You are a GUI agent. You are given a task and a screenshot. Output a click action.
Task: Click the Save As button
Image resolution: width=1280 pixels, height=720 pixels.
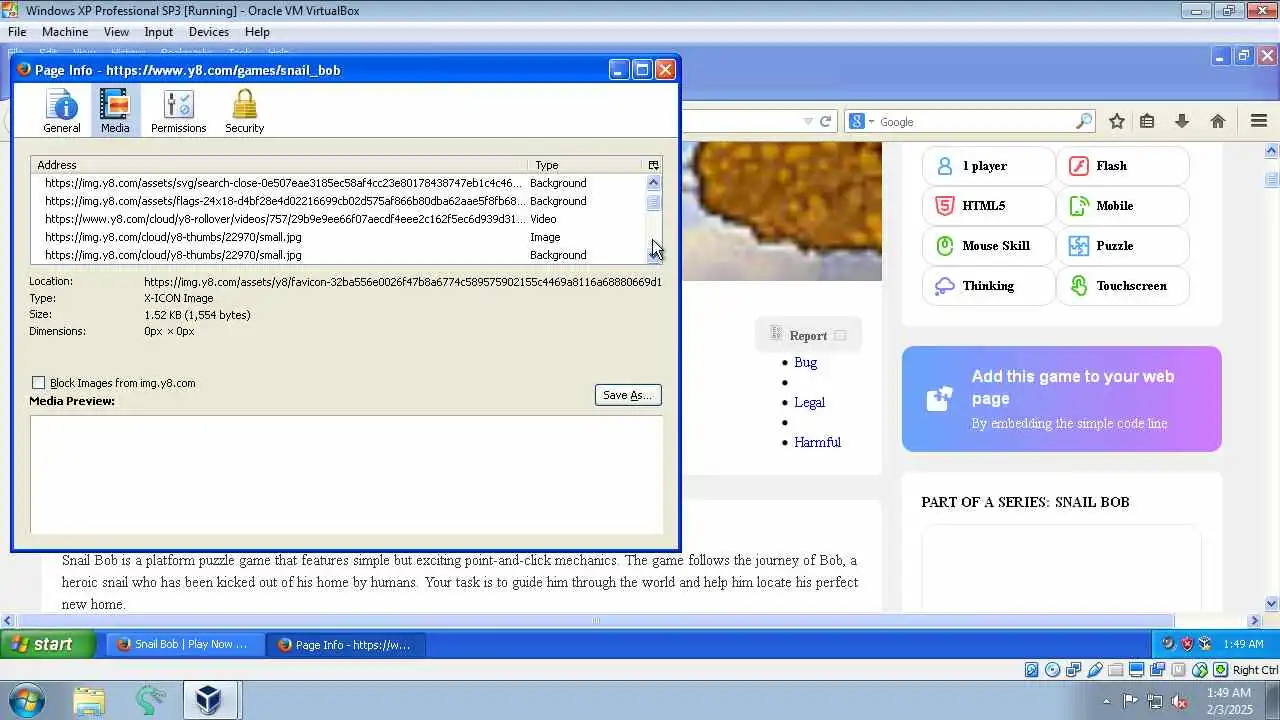pyautogui.click(x=628, y=395)
